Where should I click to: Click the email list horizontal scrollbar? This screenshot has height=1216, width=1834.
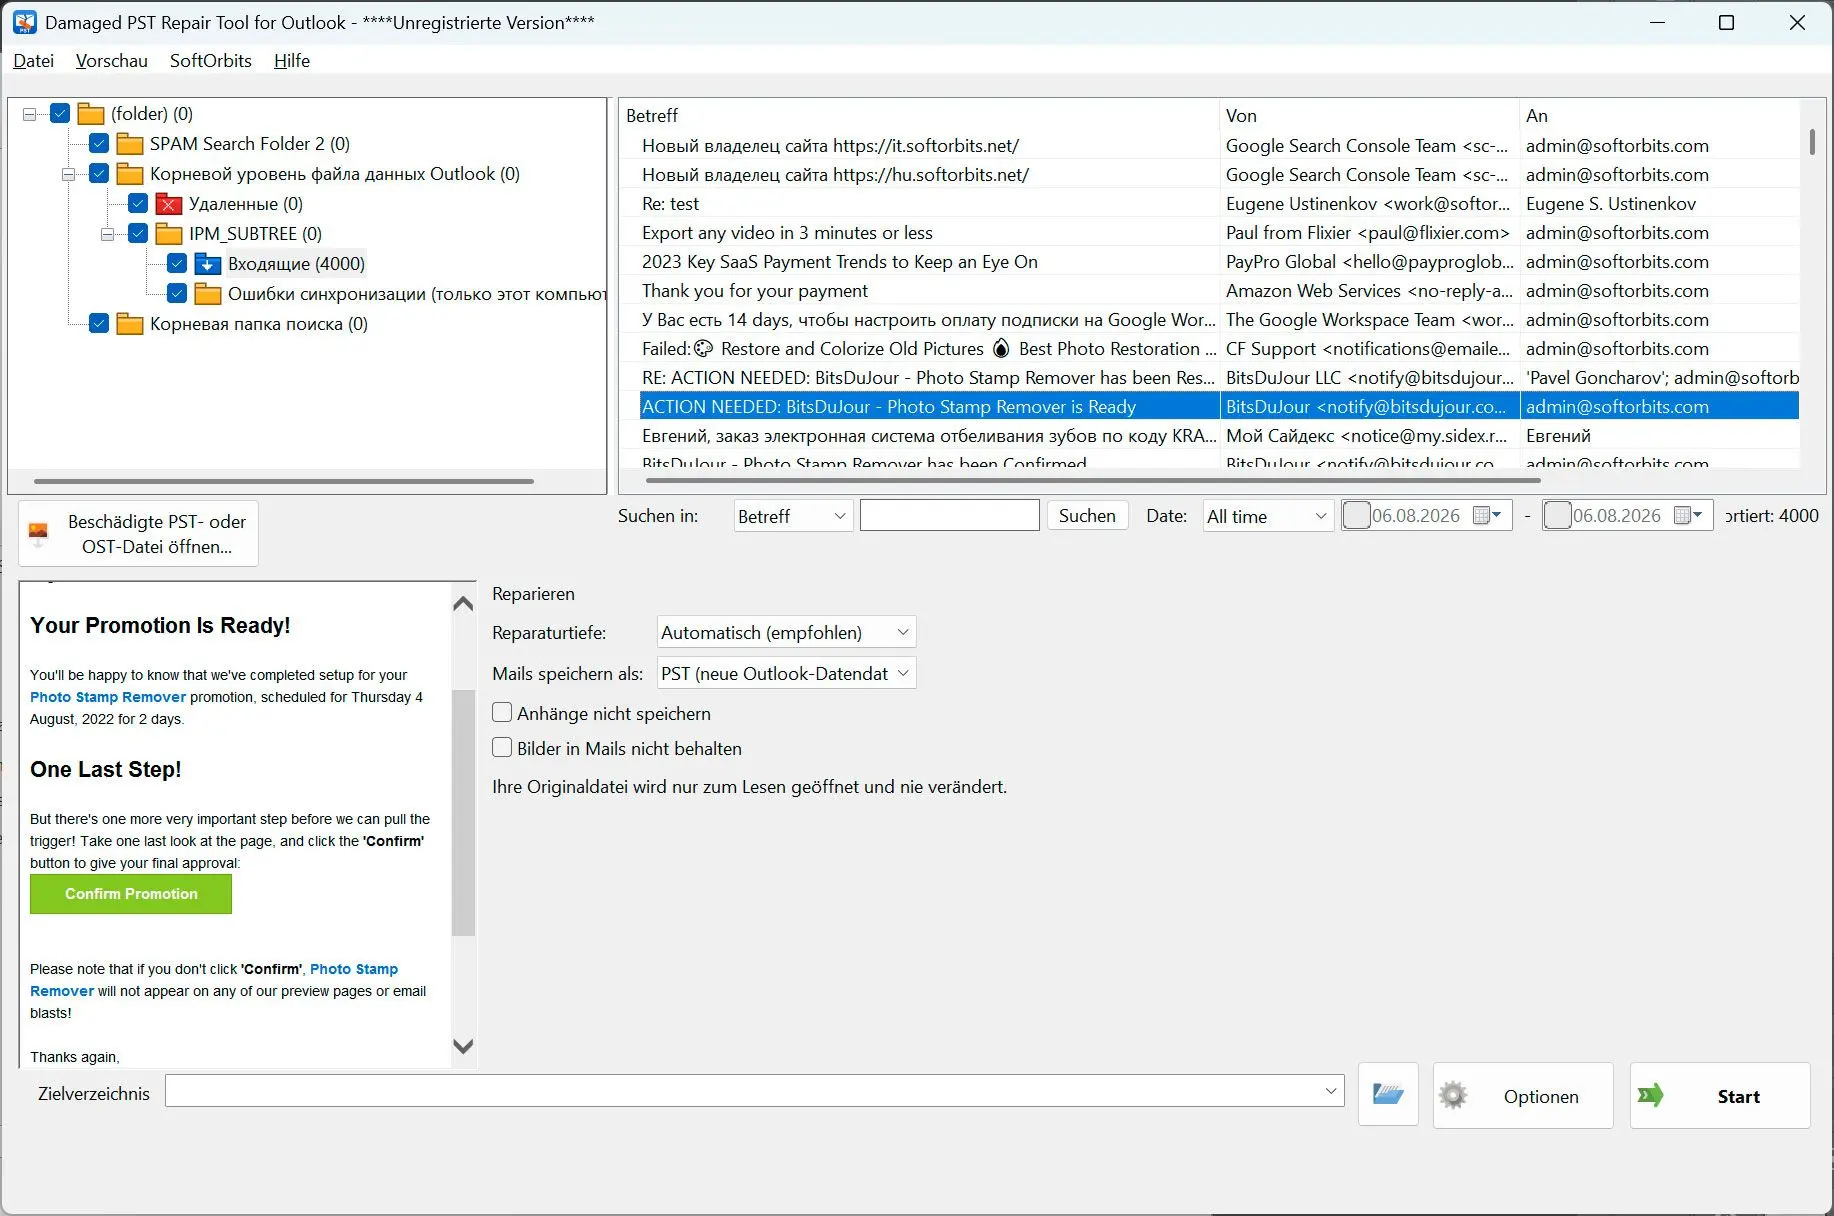[1093, 481]
